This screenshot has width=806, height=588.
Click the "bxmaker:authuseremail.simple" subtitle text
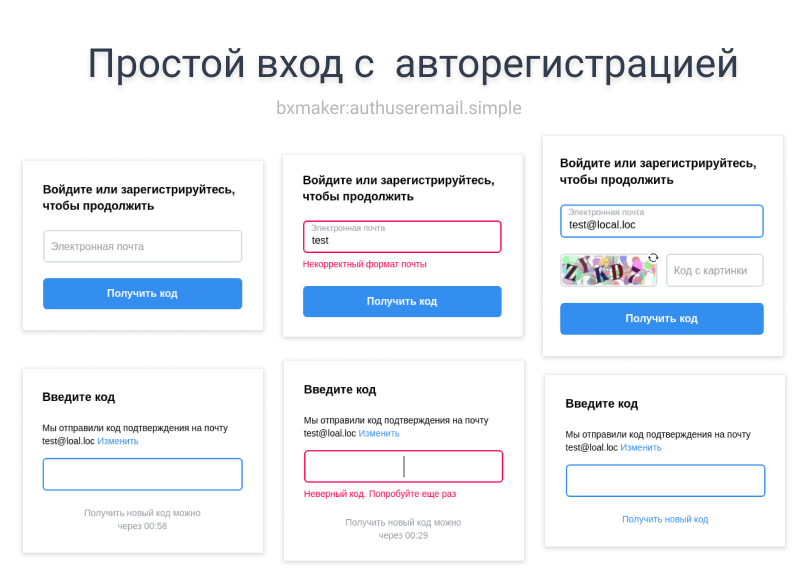399,107
